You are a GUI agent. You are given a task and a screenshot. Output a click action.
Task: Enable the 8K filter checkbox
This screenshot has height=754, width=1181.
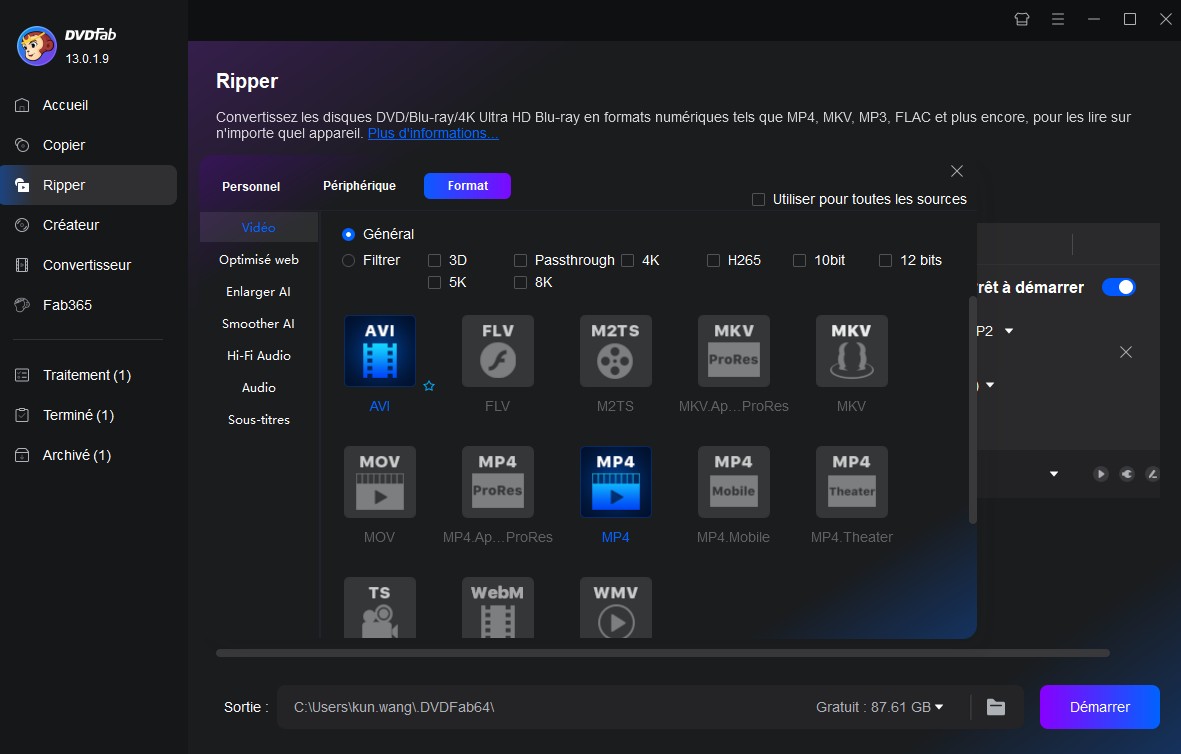point(520,282)
